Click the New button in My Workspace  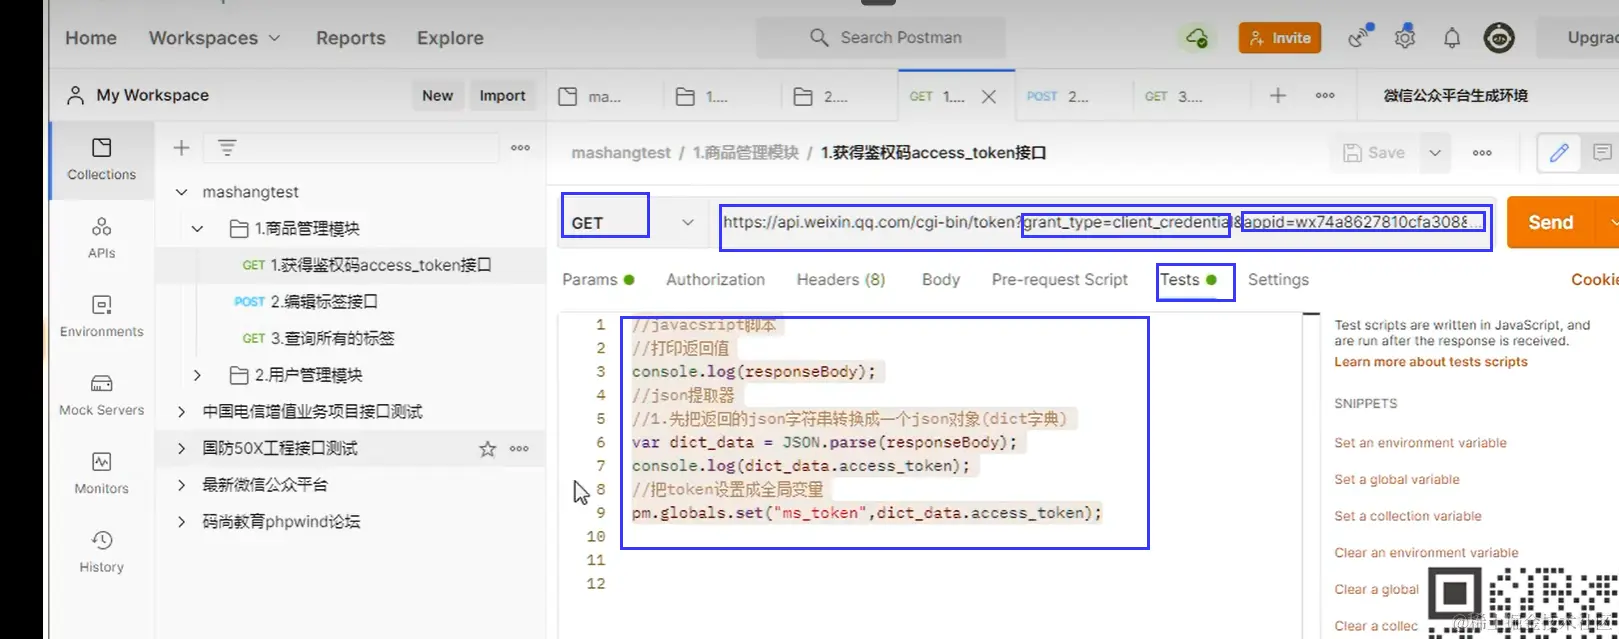[437, 96]
